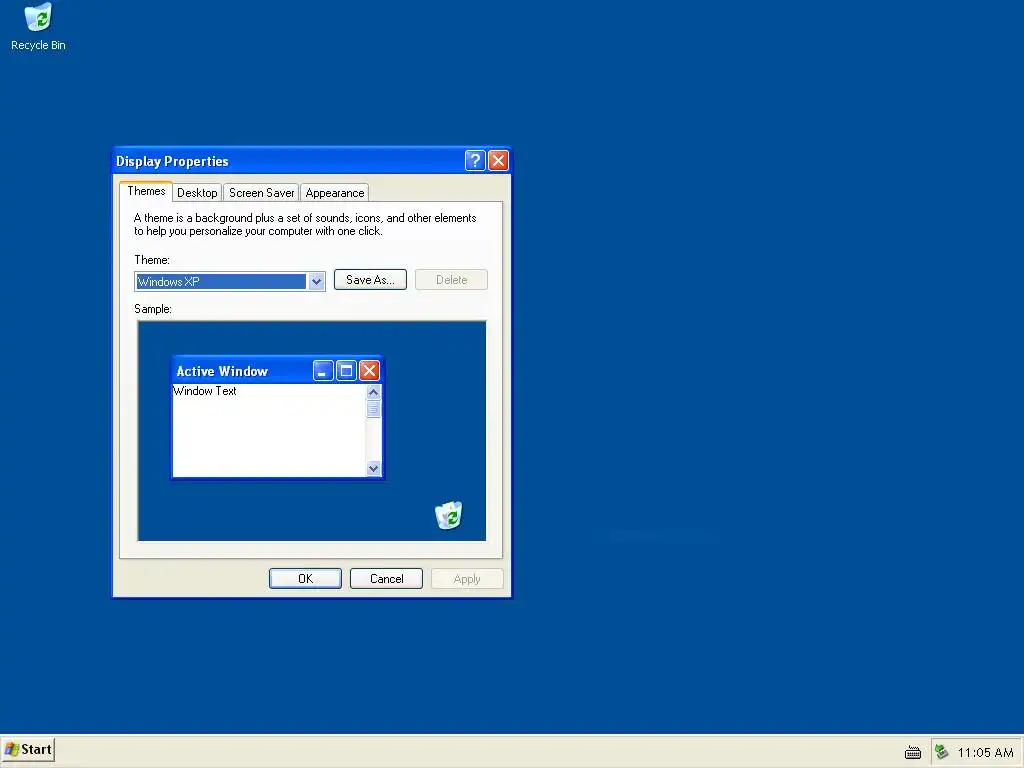The height and width of the screenshot is (768, 1024).
Task: Click the network tray icon beside clock
Action: pyautogui.click(x=942, y=752)
